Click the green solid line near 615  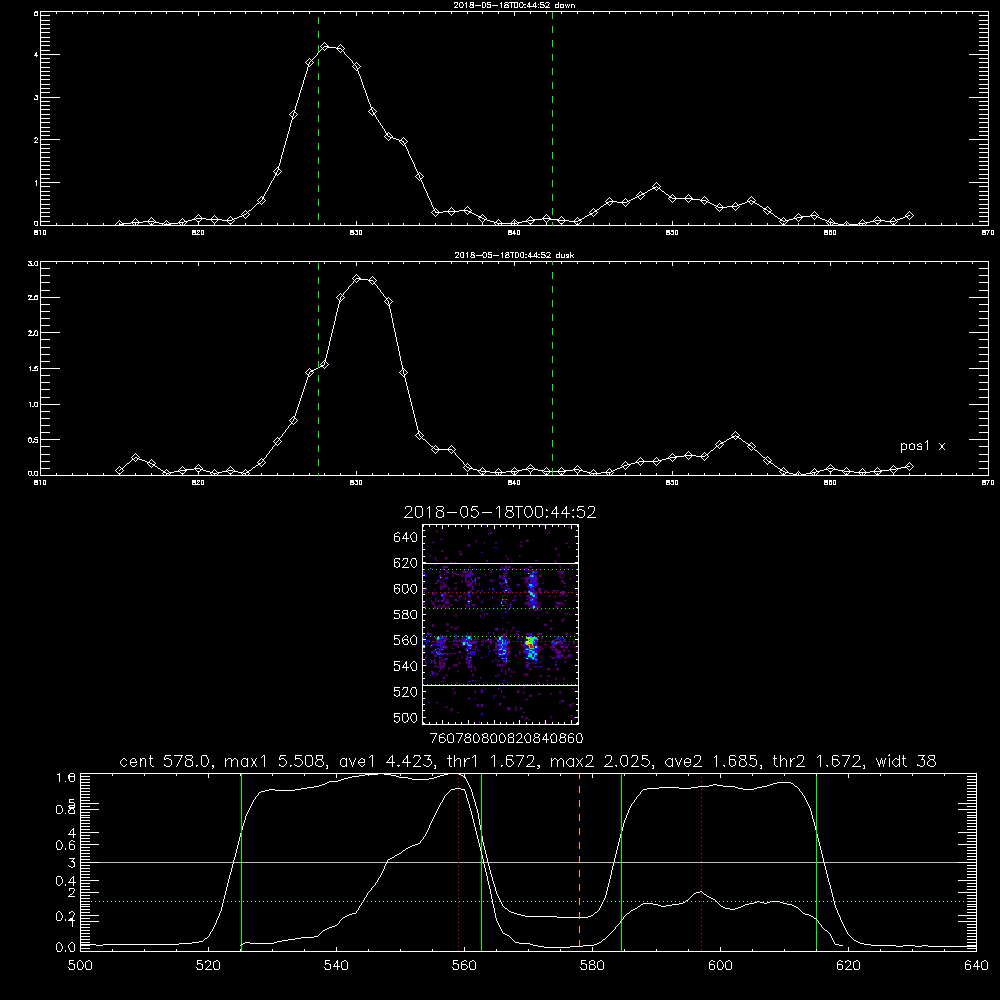point(816,860)
